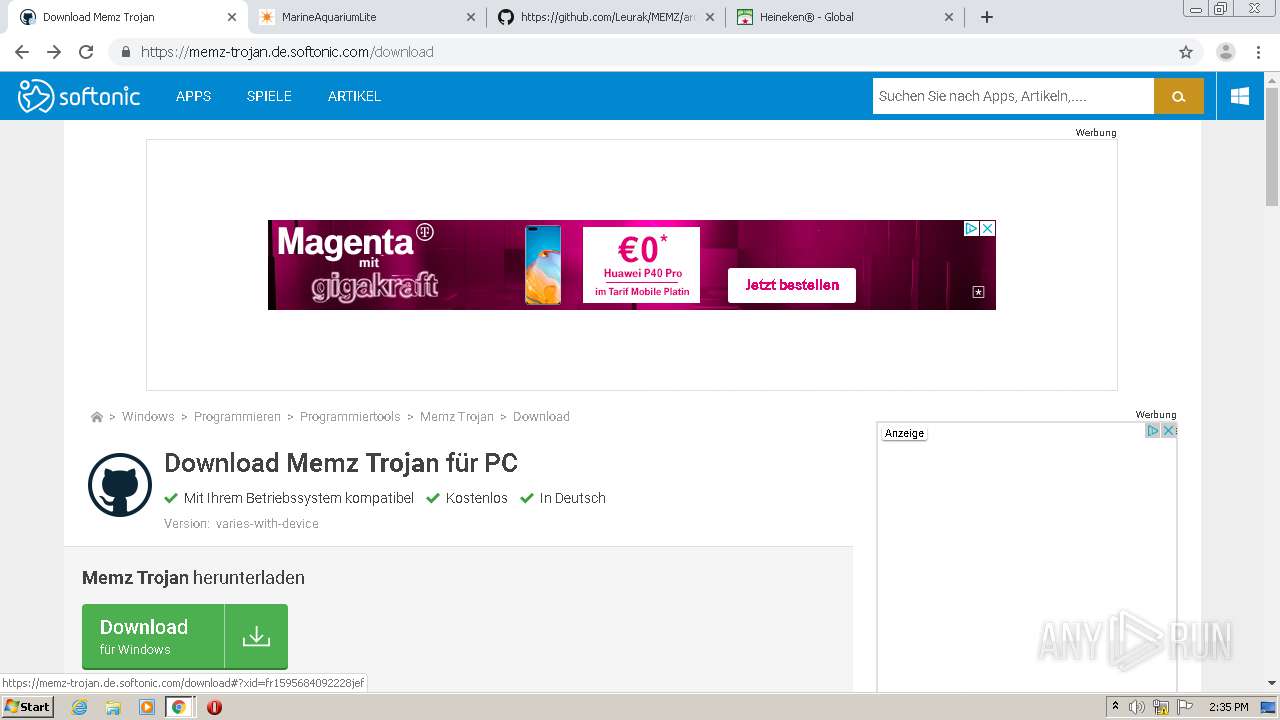Open the APPS menu
Image resolution: width=1280 pixels, height=720 pixels.
tap(193, 96)
